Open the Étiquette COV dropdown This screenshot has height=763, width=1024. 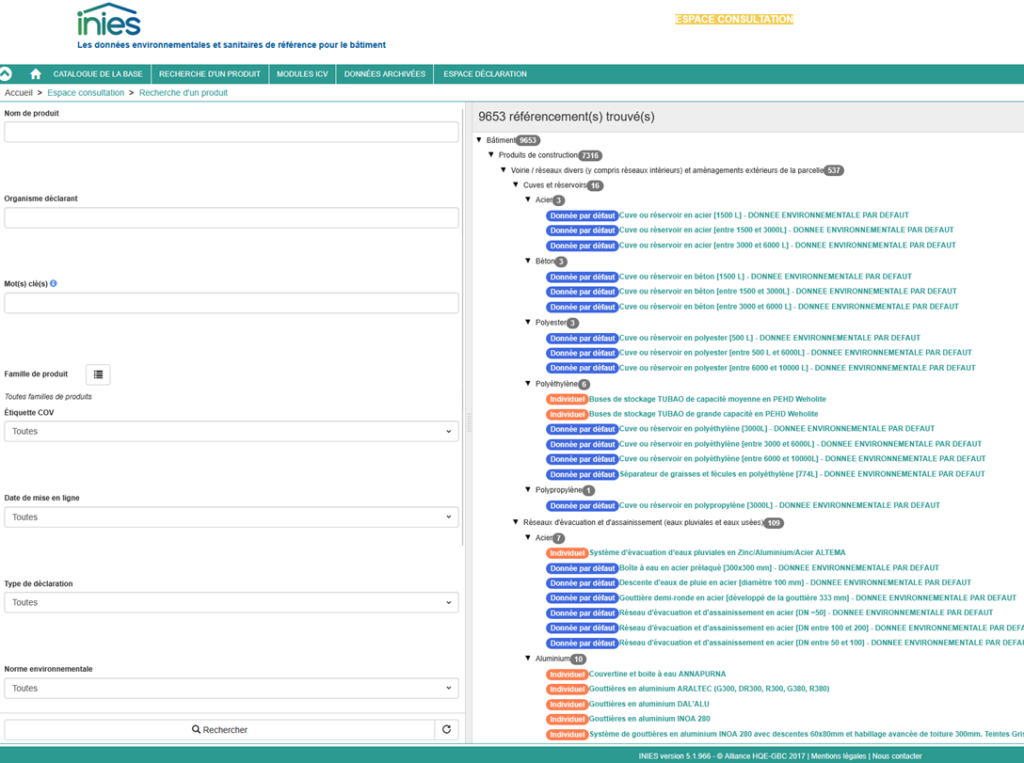[x=231, y=432]
